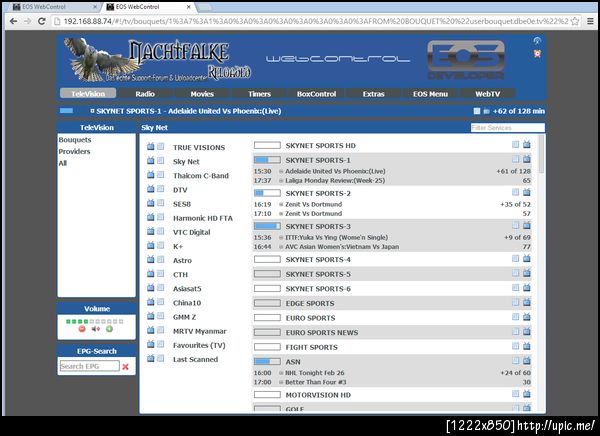Click the EPG list icon beside Harmonic HD FTA

click(x=161, y=217)
